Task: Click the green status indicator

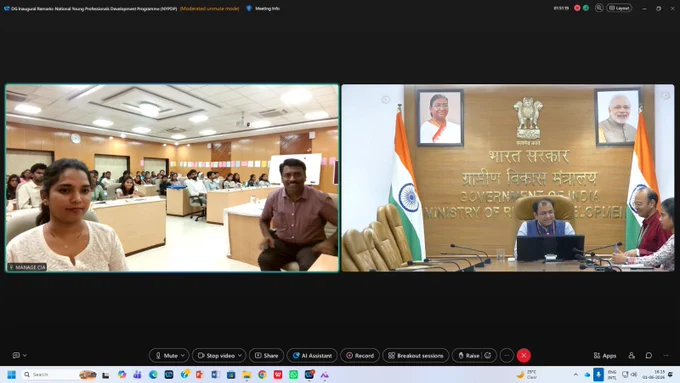Action: tap(585, 8)
